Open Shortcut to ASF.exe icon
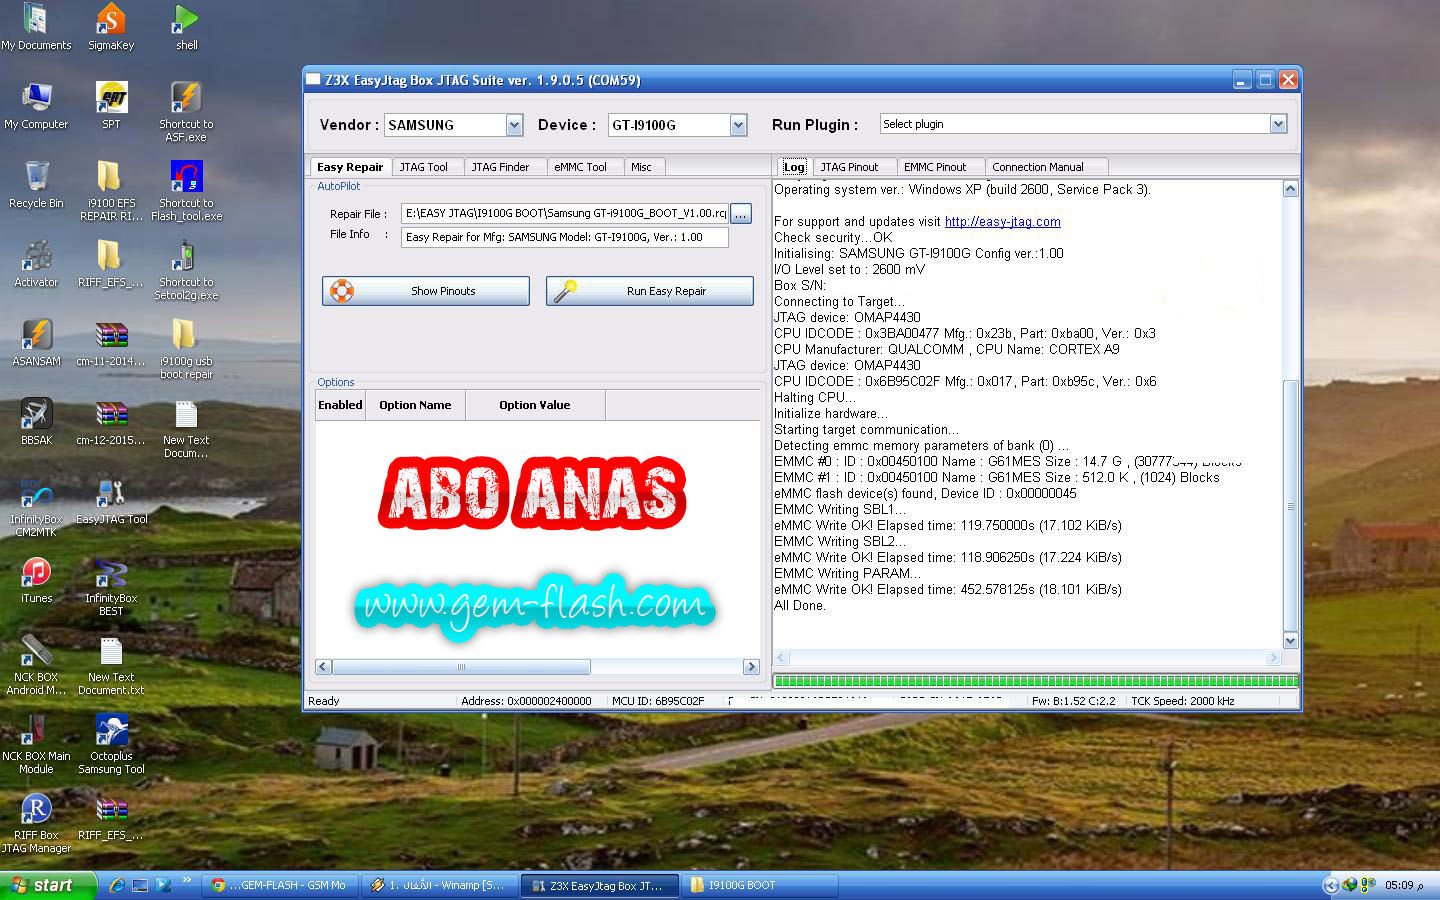1440x900 pixels. coord(186,112)
